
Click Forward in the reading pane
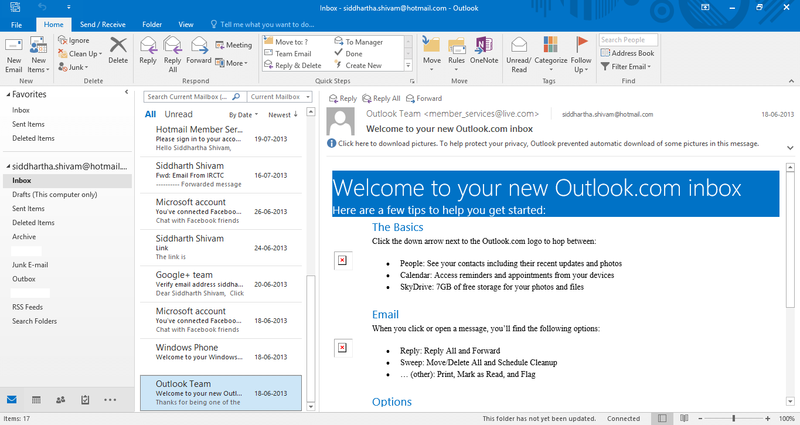[x=423, y=98]
